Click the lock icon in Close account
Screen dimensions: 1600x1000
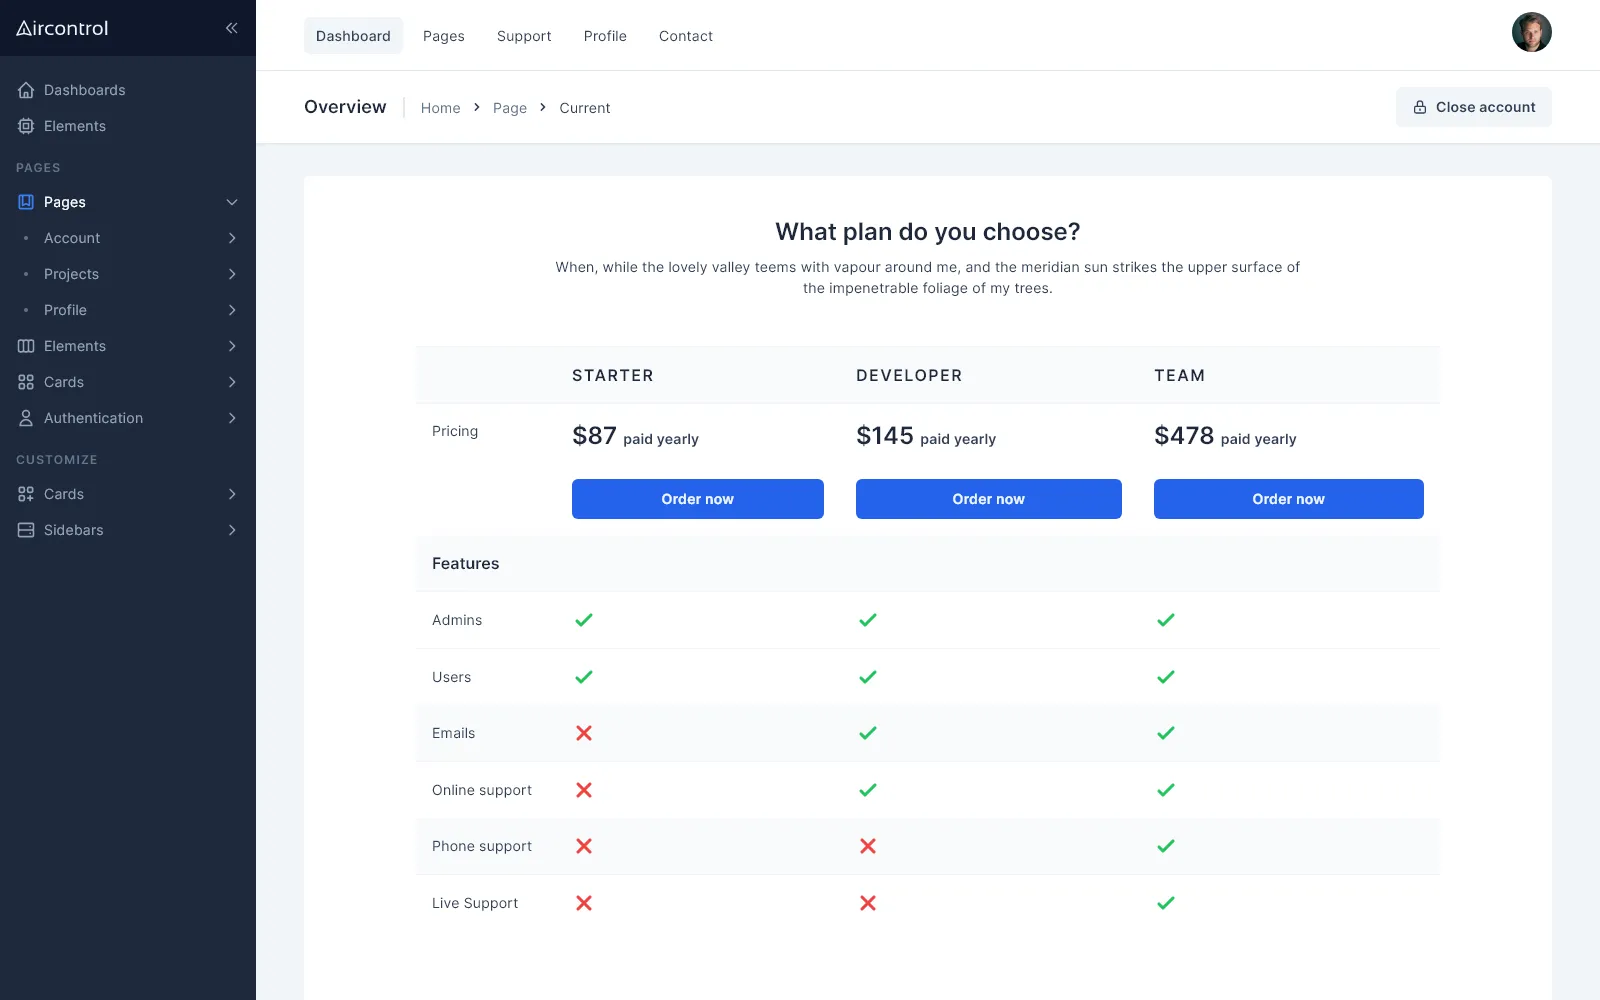coord(1420,107)
